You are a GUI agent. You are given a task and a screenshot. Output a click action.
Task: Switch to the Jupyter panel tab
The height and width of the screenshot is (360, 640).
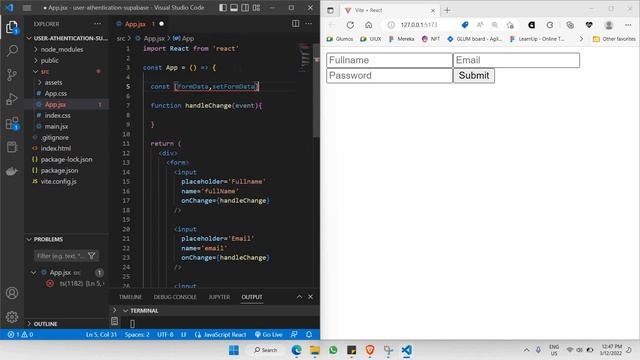tap(219, 297)
